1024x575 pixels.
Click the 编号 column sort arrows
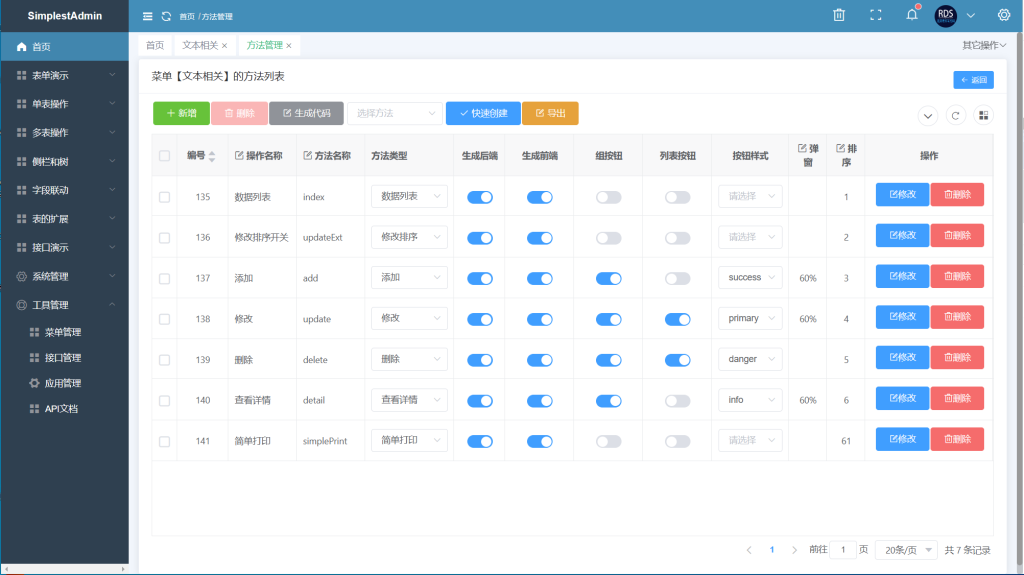(211, 156)
